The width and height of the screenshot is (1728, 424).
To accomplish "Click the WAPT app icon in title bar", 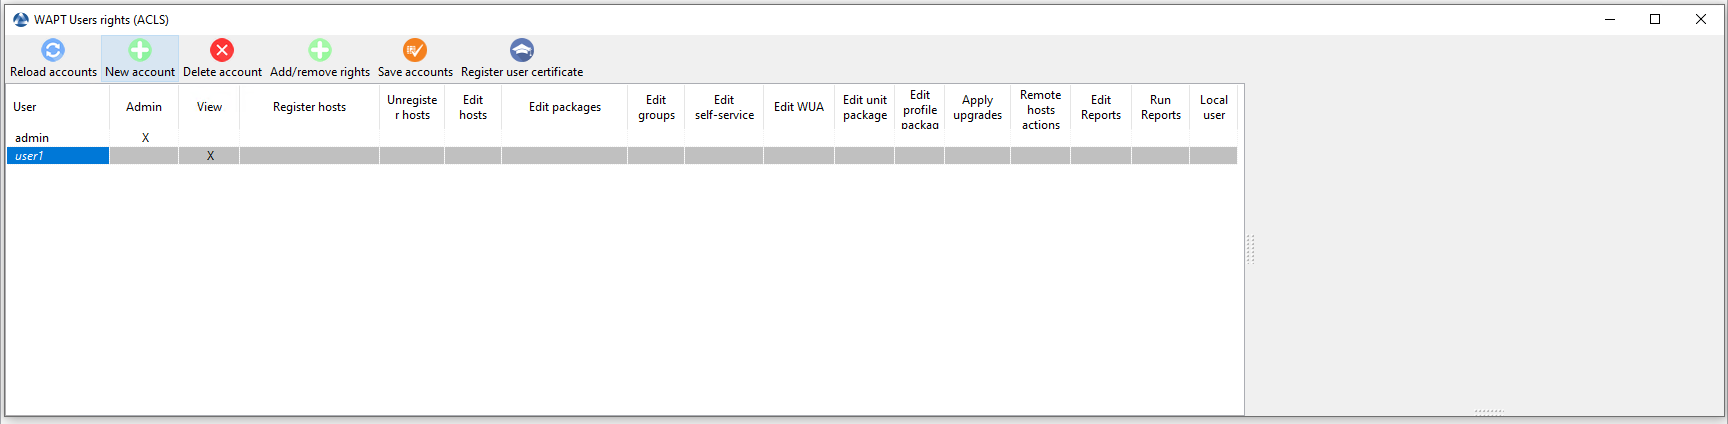I will [20, 19].
